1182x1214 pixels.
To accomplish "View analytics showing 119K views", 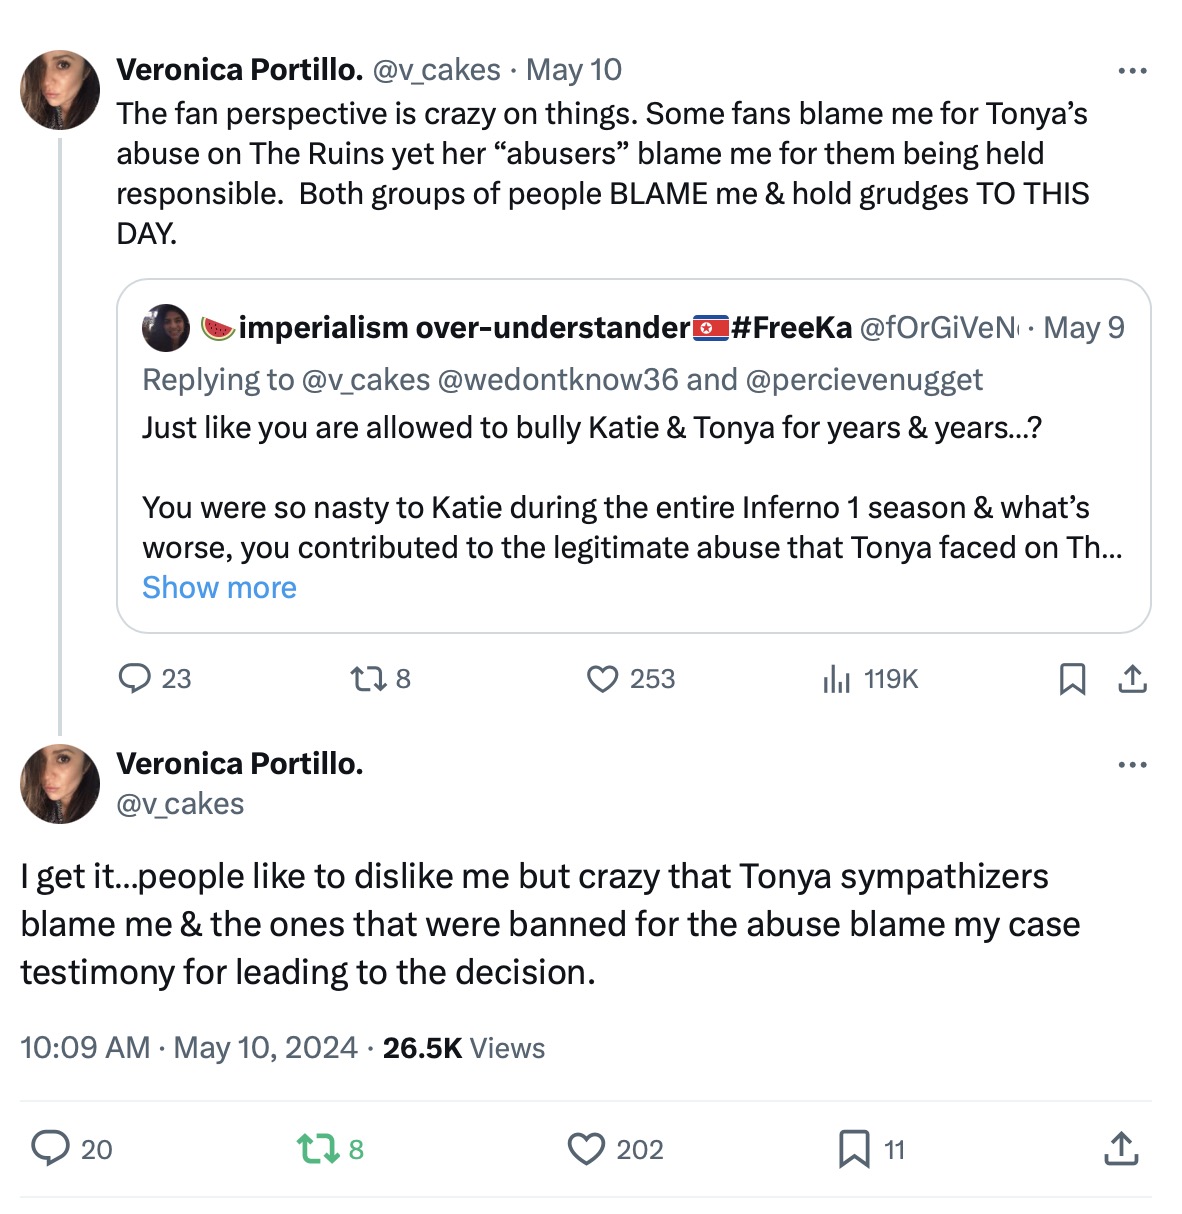I will coord(836,679).
